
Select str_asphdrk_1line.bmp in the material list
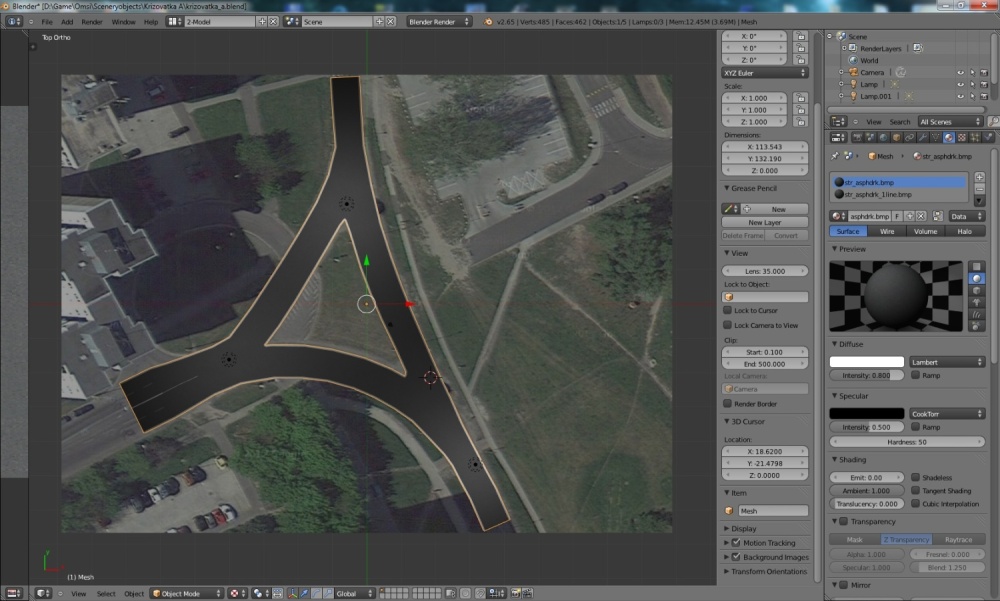[x=875, y=195]
